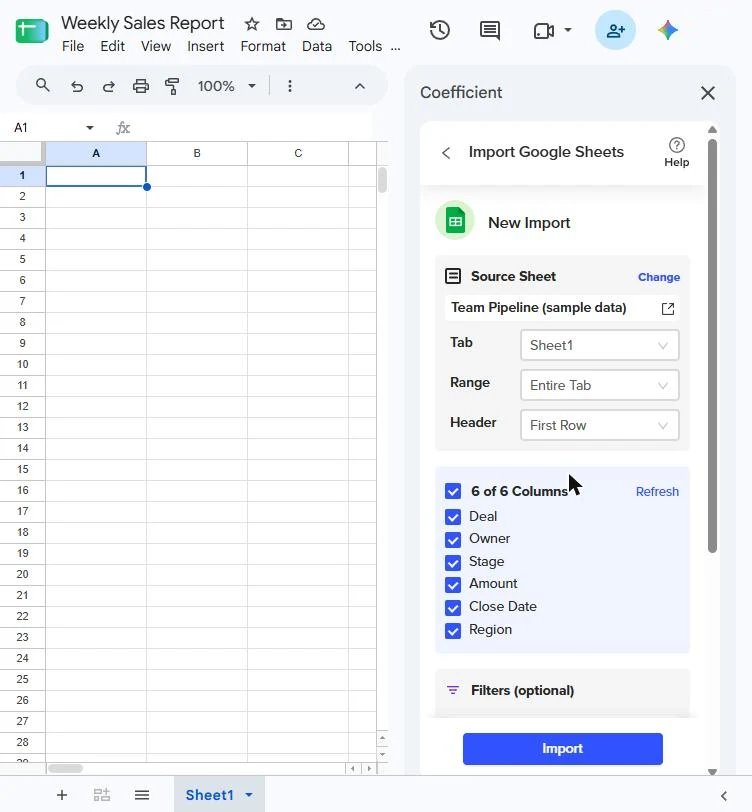The image size is (752, 812).
Task: Close the Coefficient sidebar
Action: [x=707, y=93]
